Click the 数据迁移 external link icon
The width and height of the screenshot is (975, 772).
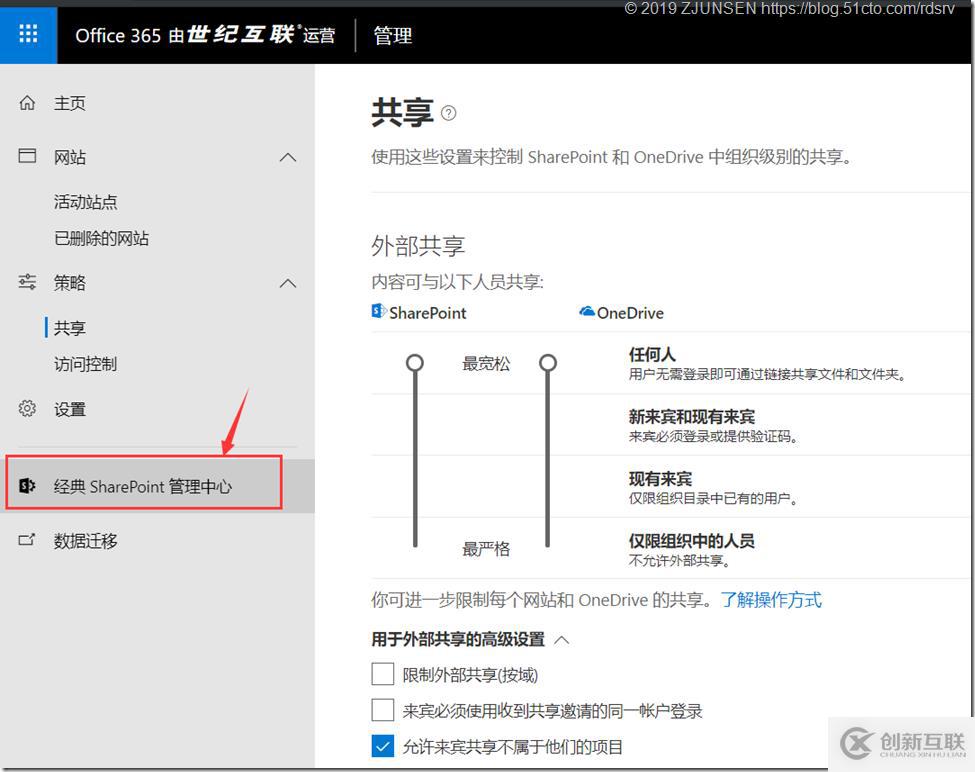27,540
